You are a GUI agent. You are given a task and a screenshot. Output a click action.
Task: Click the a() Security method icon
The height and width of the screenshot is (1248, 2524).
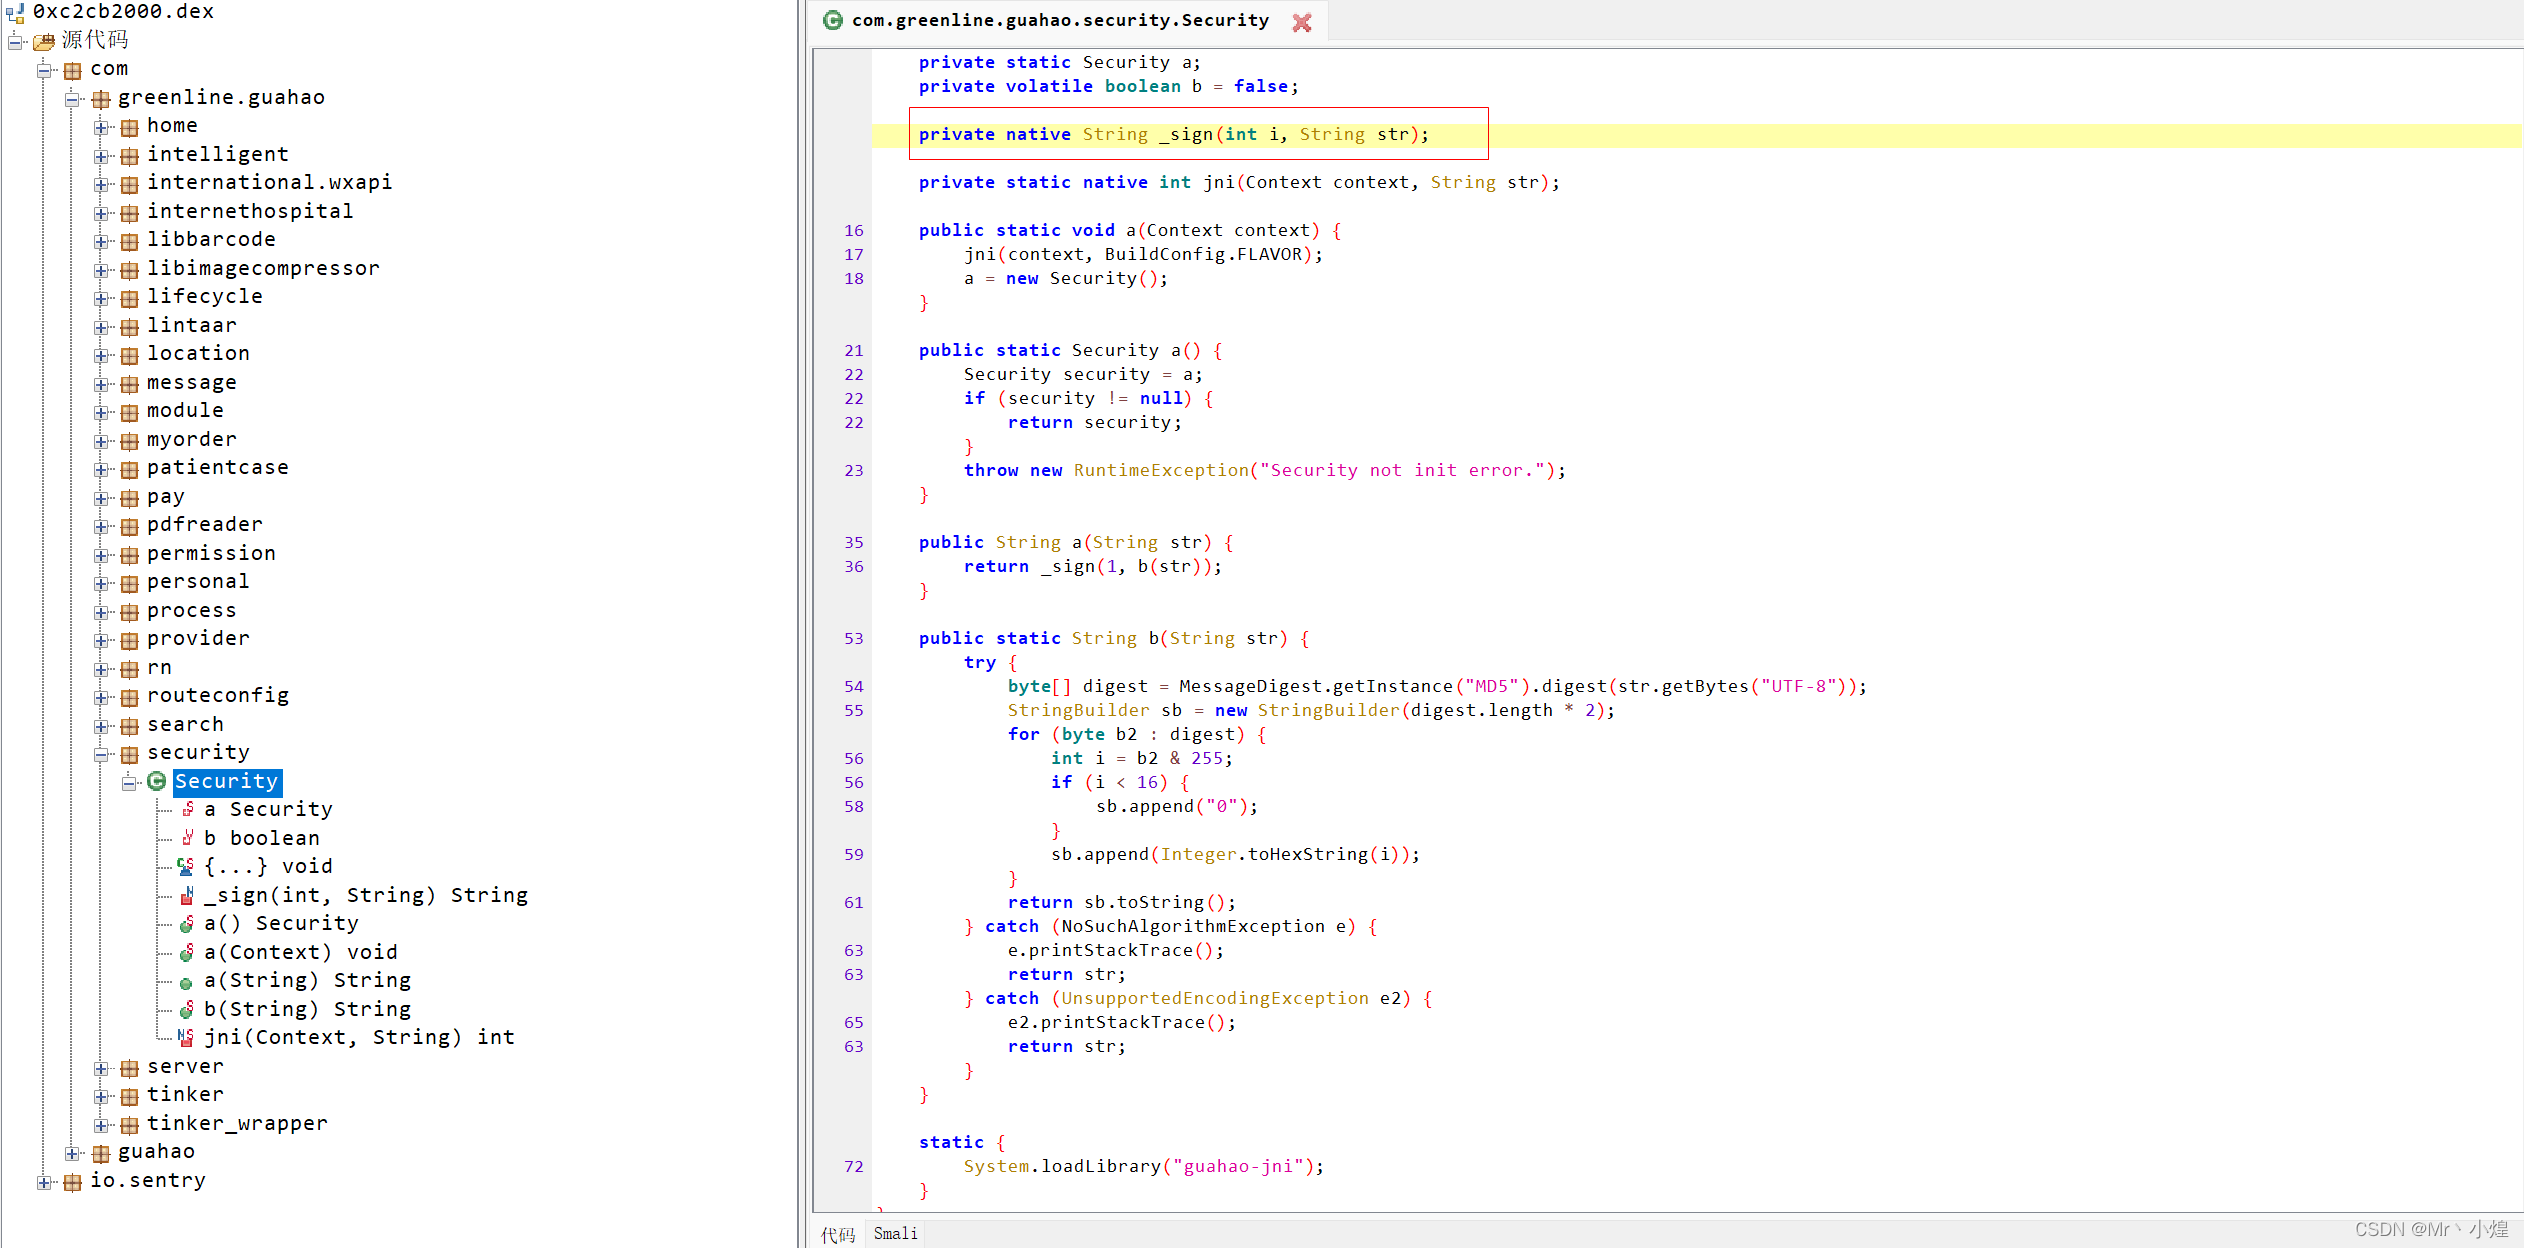click(187, 923)
